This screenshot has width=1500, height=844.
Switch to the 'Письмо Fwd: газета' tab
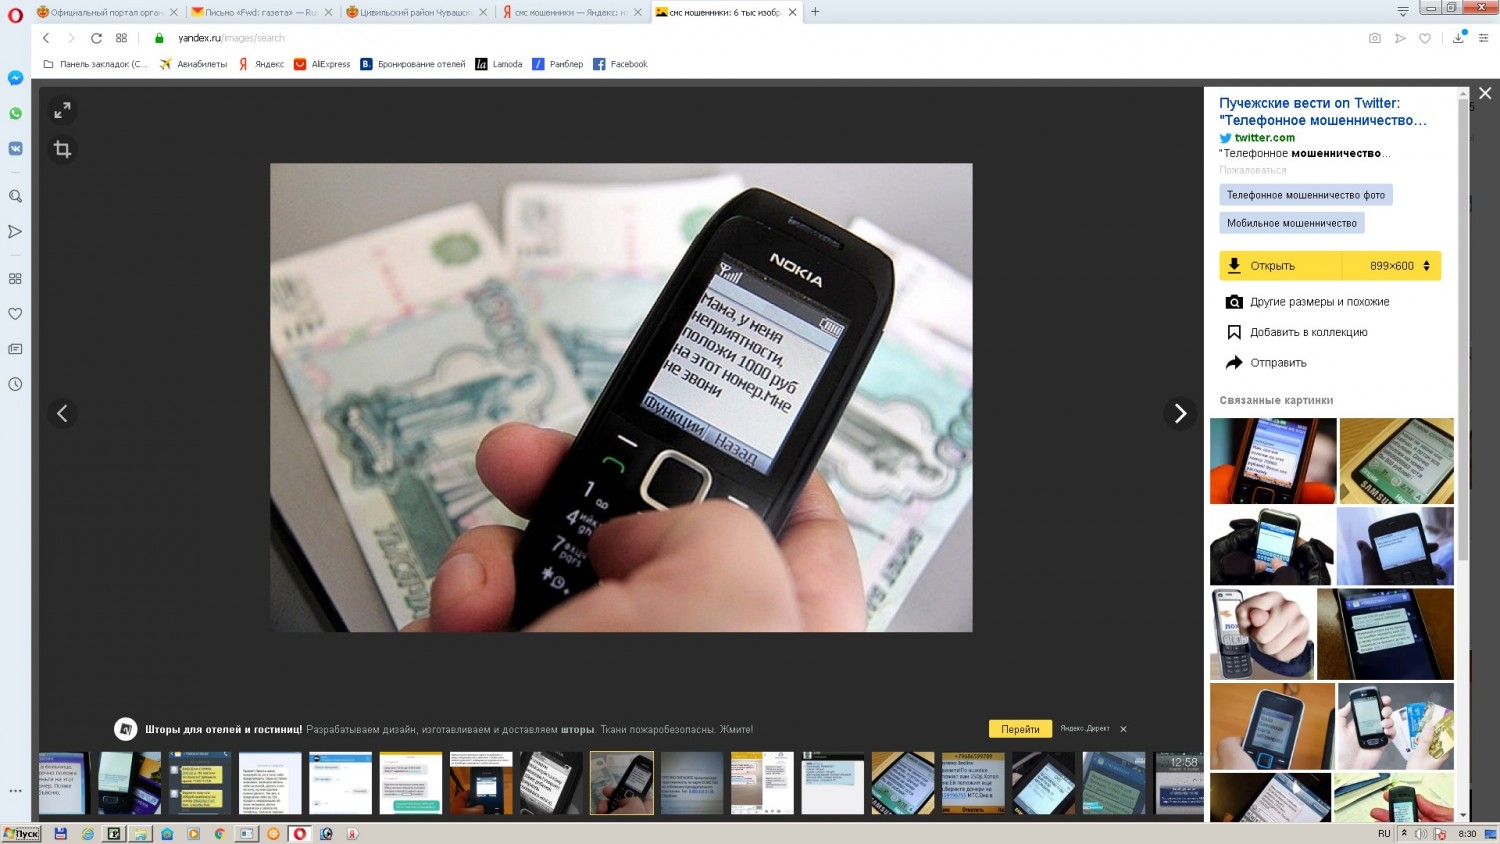(261, 12)
